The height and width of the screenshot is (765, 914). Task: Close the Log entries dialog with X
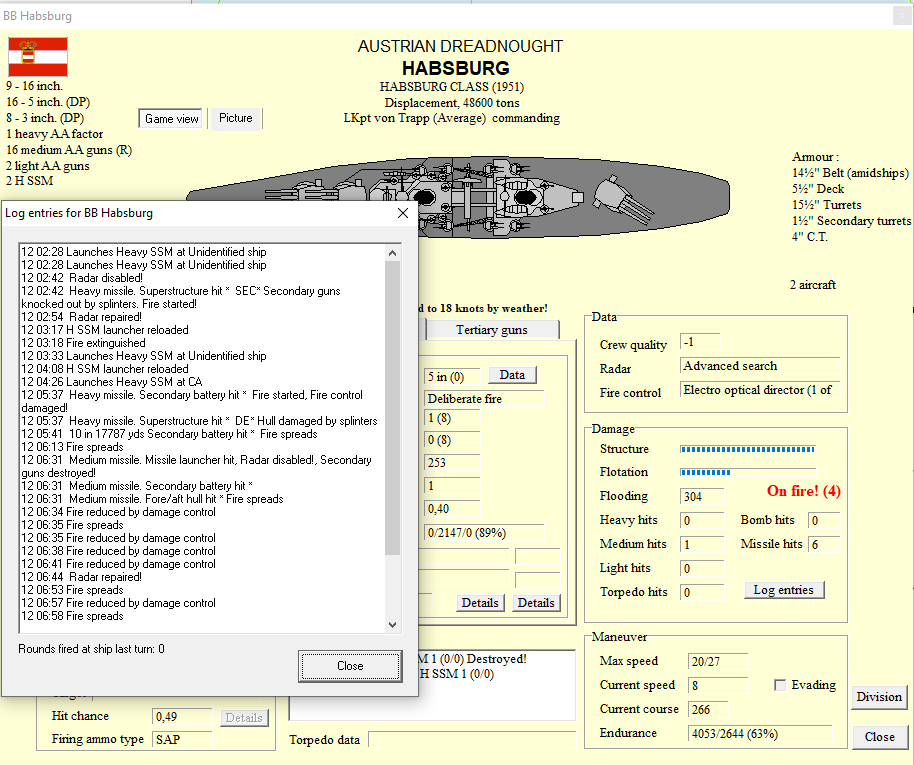coord(403,213)
